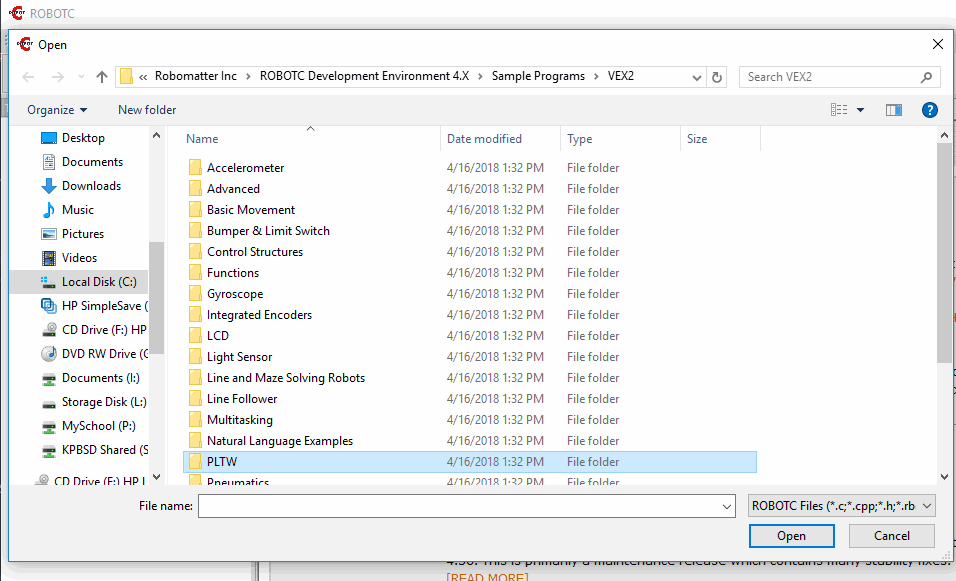Click the Open button

pyautogui.click(x=791, y=536)
